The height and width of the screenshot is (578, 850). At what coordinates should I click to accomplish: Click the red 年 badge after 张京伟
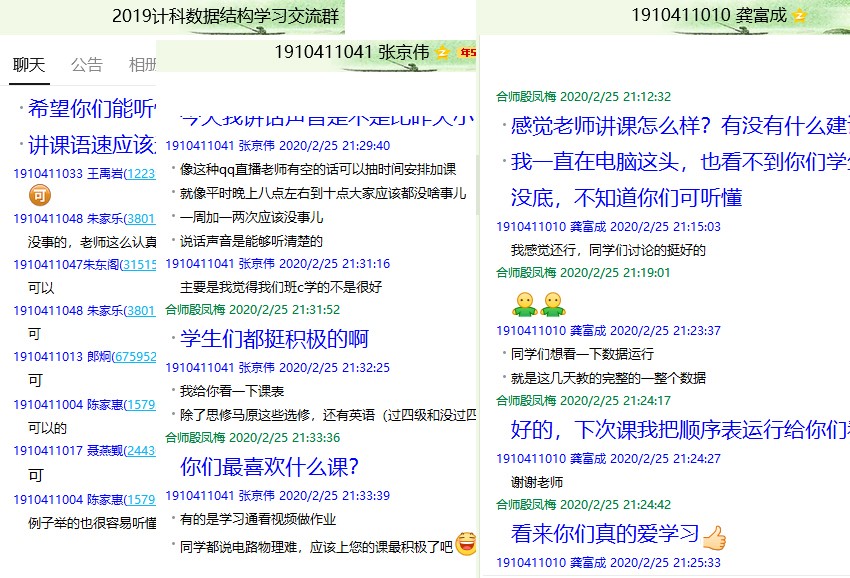[466, 52]
